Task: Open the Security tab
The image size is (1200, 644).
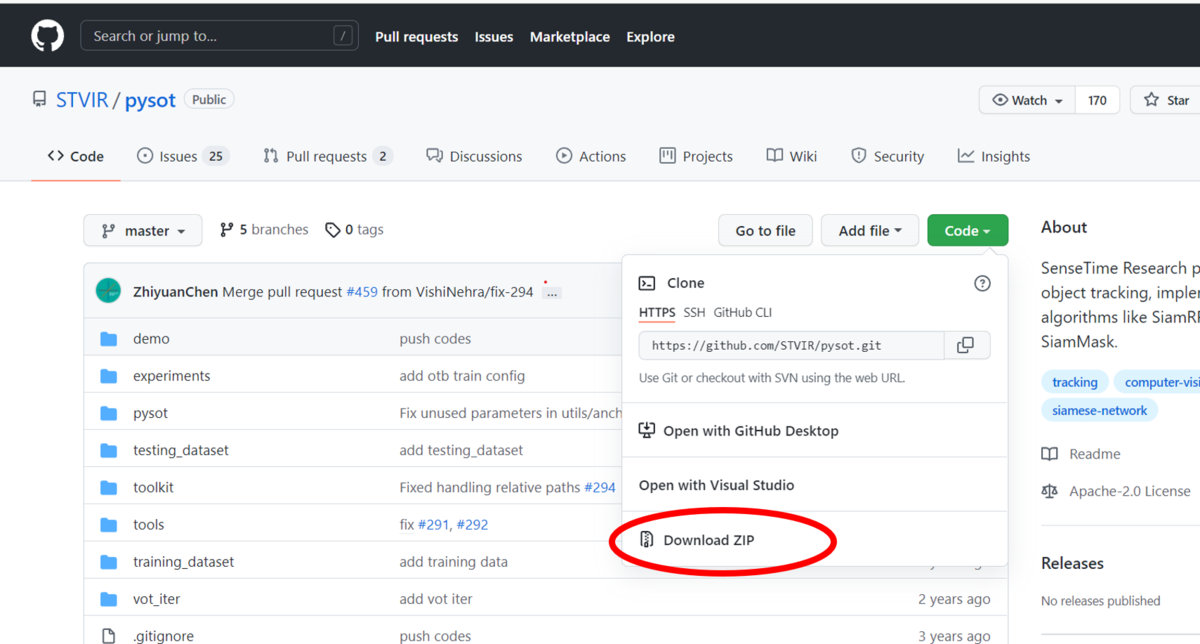Action: (x=887, y=156)
